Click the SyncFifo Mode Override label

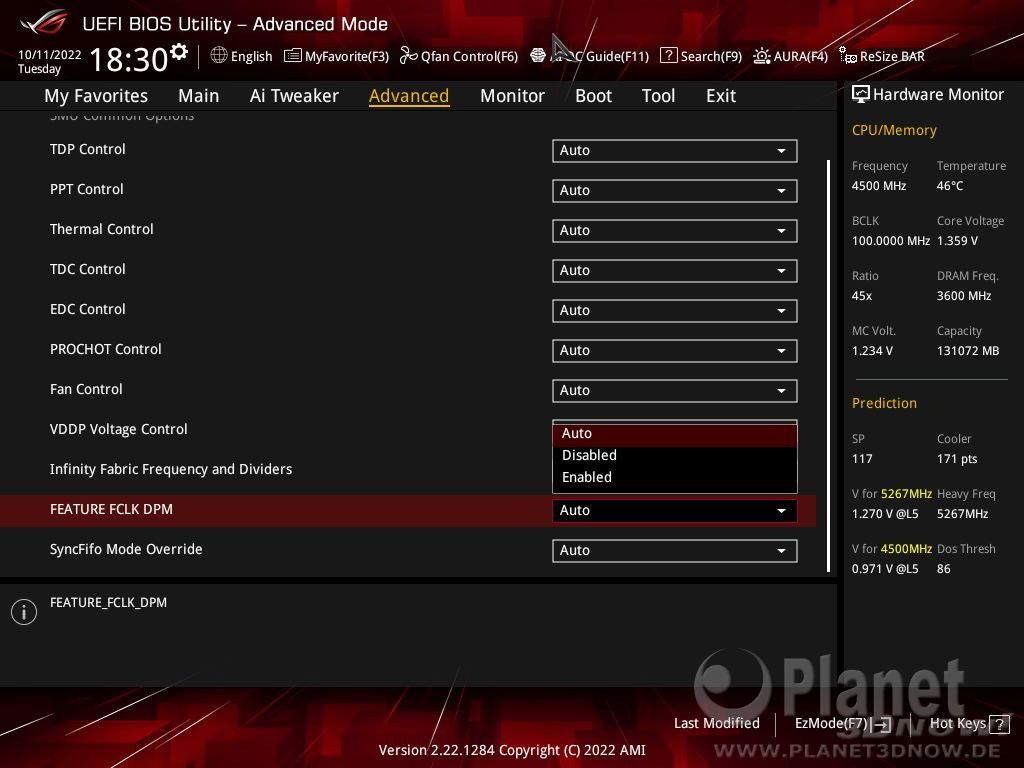point(126,549)
